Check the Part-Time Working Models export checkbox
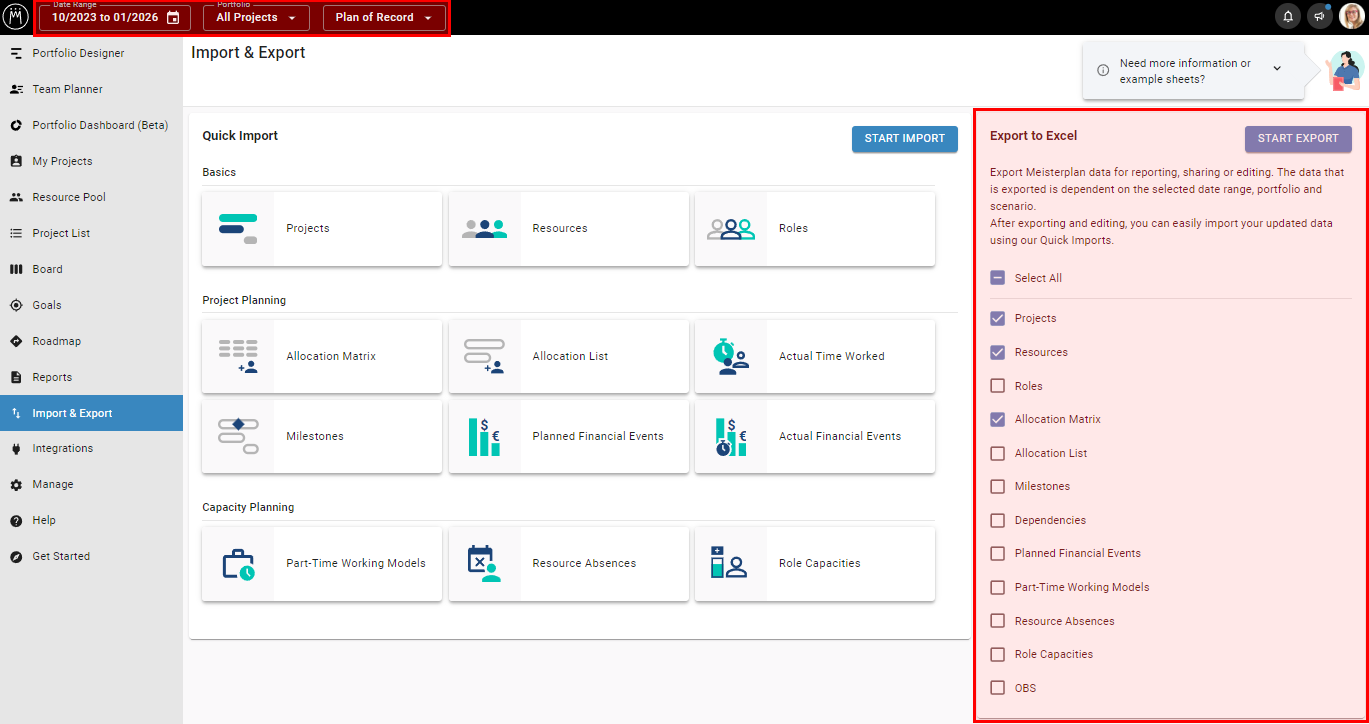1369x724 pixels. point(997,587)
